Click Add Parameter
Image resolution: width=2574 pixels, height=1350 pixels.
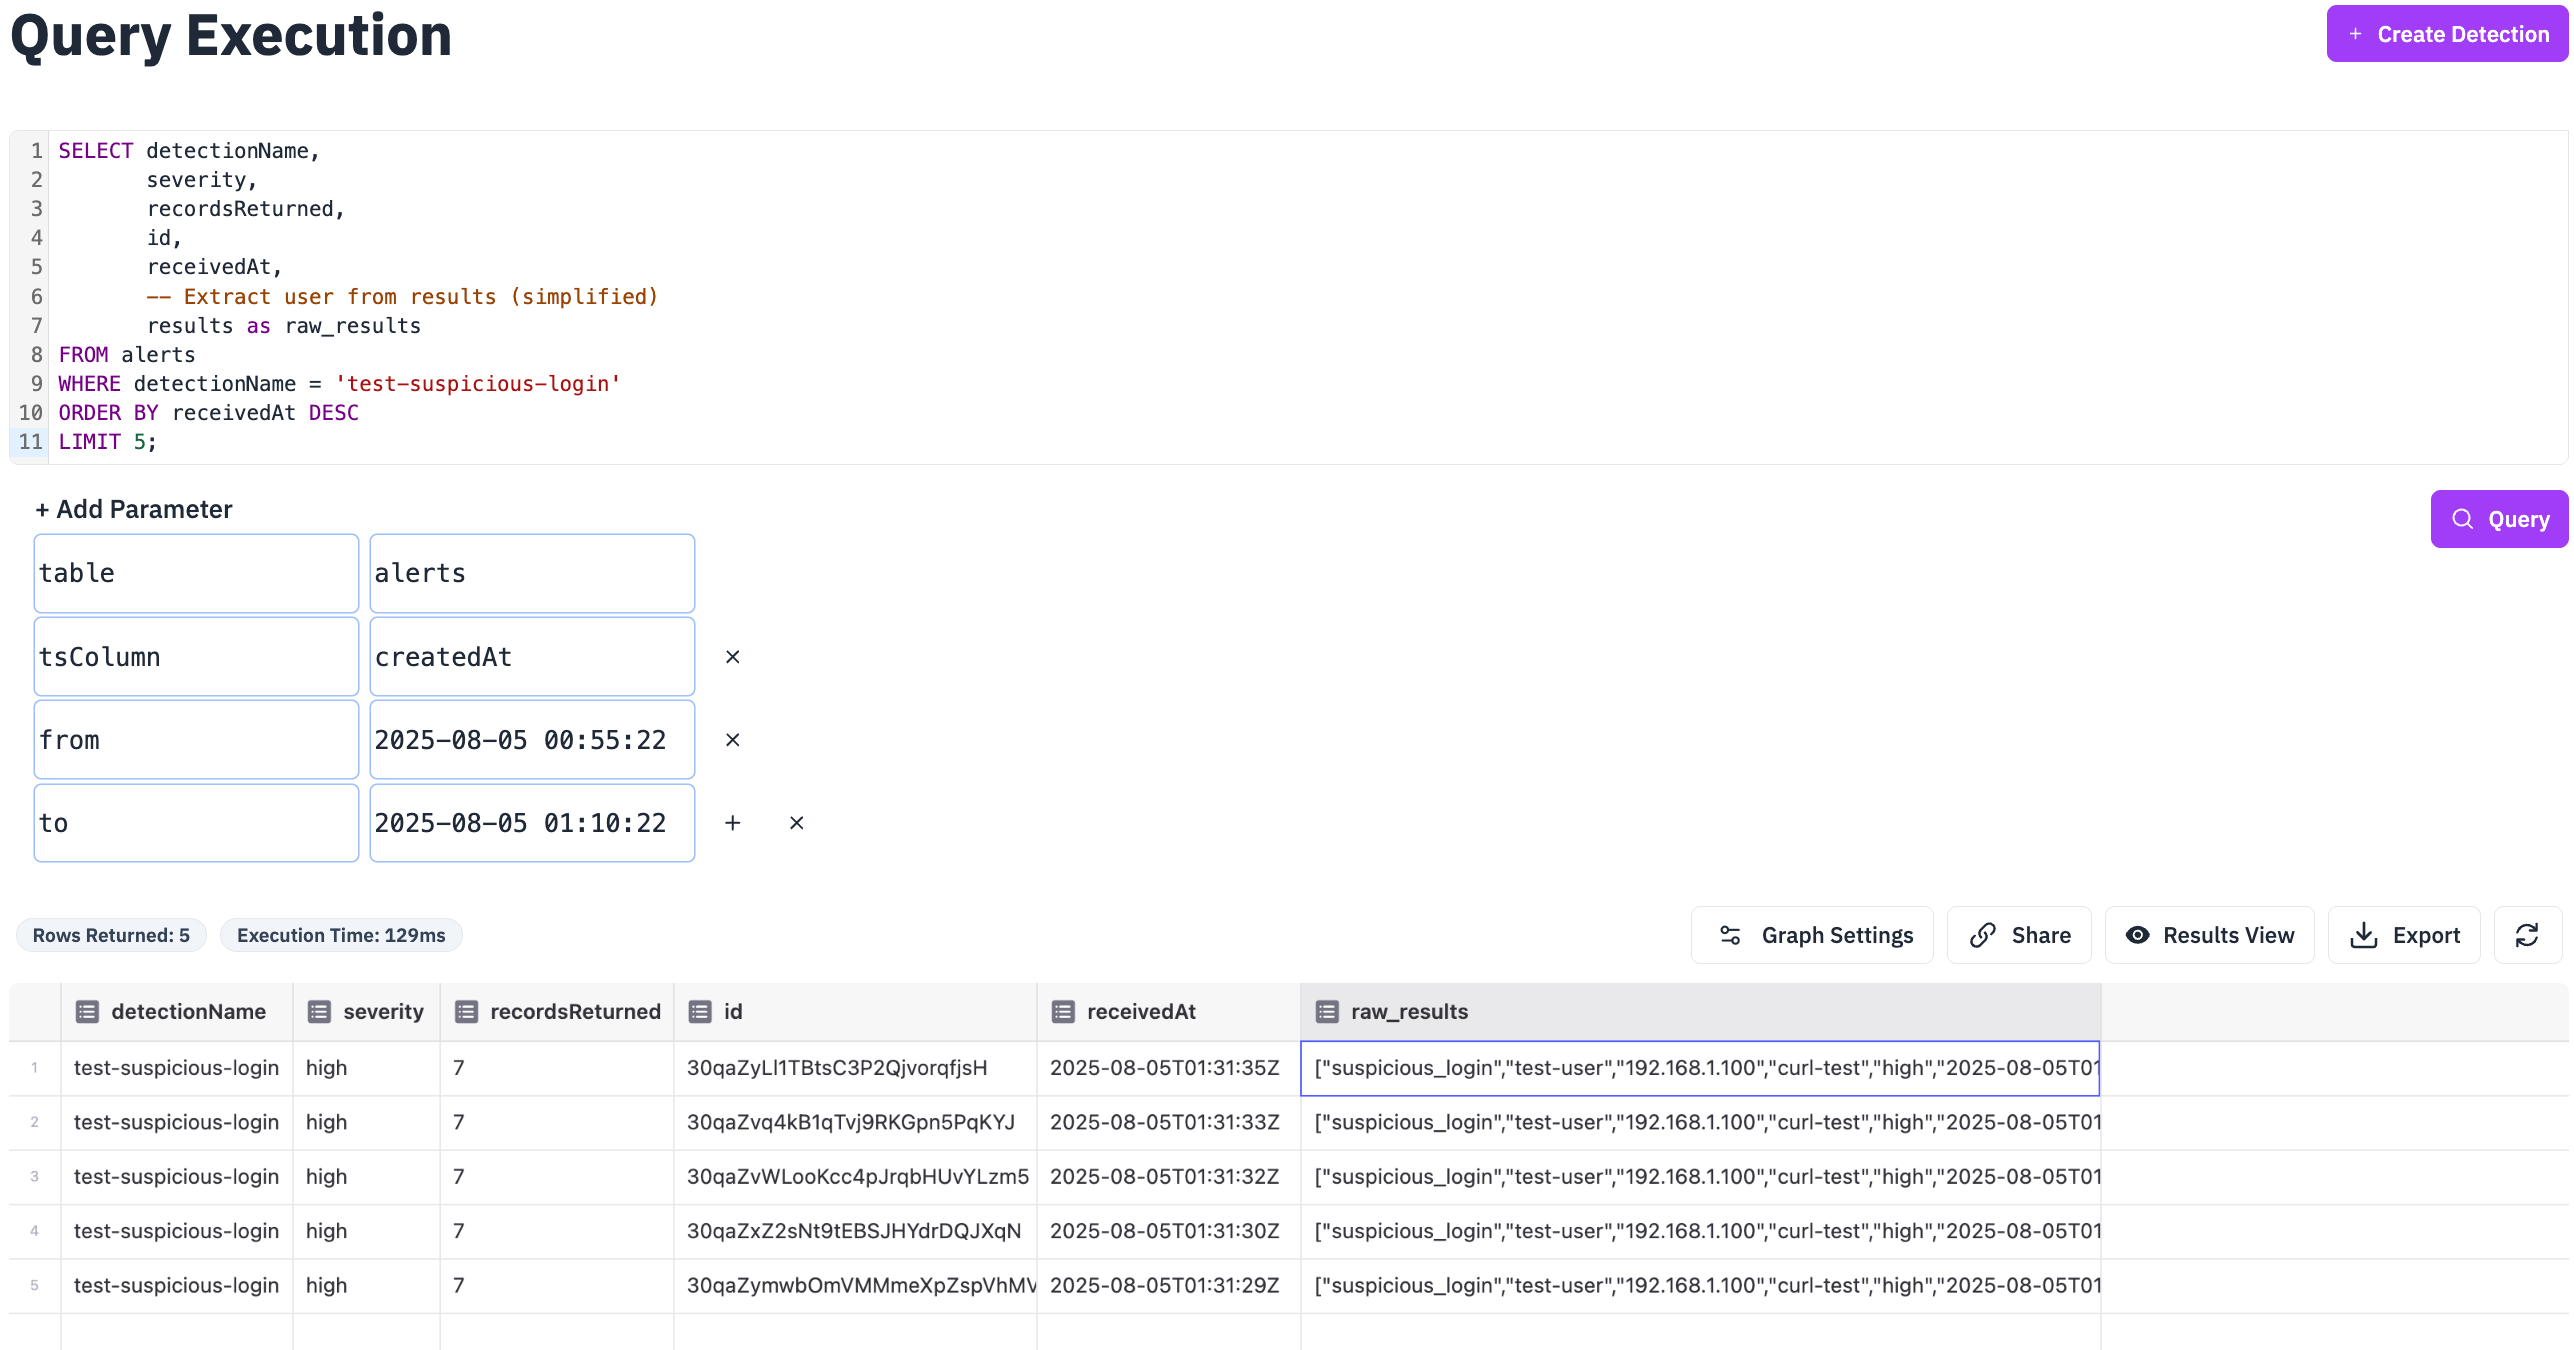(134, 509)
